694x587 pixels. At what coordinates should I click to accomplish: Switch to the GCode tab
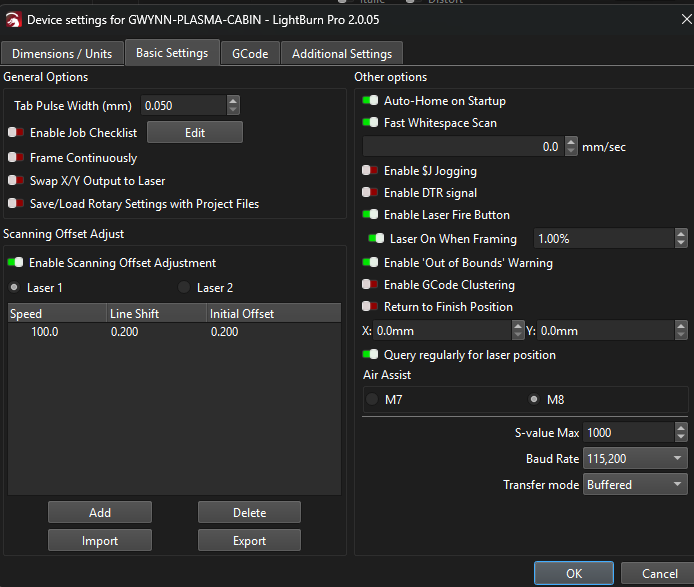point(249,53)
